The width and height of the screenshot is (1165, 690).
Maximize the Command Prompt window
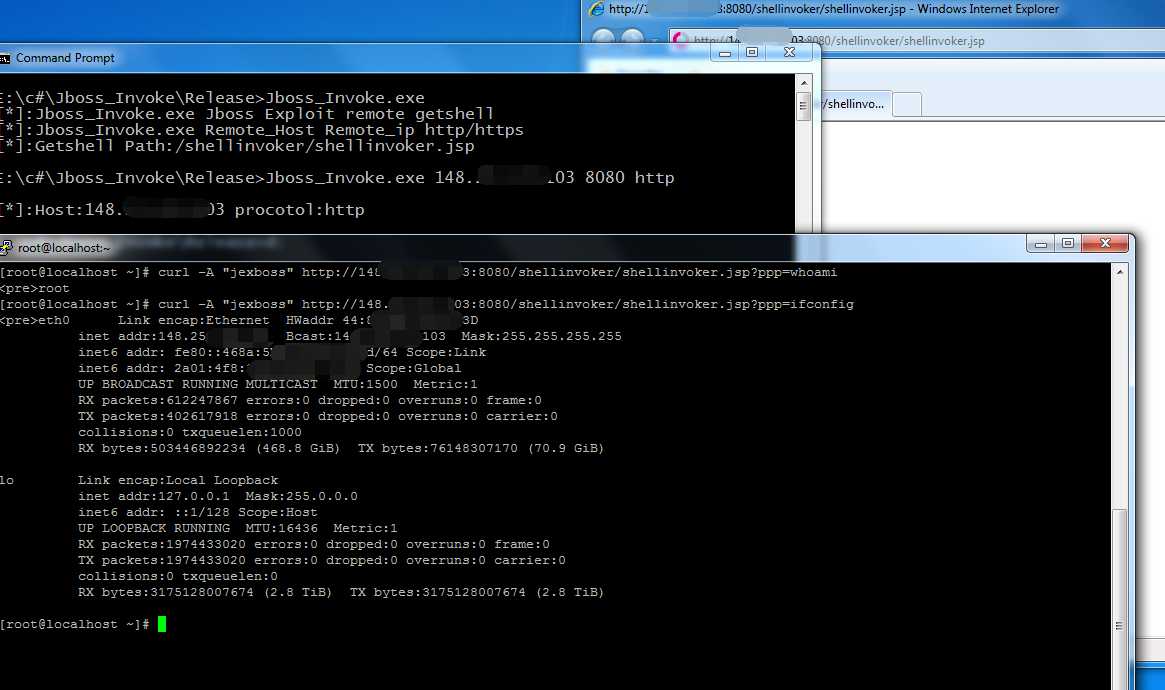(752, 53)
